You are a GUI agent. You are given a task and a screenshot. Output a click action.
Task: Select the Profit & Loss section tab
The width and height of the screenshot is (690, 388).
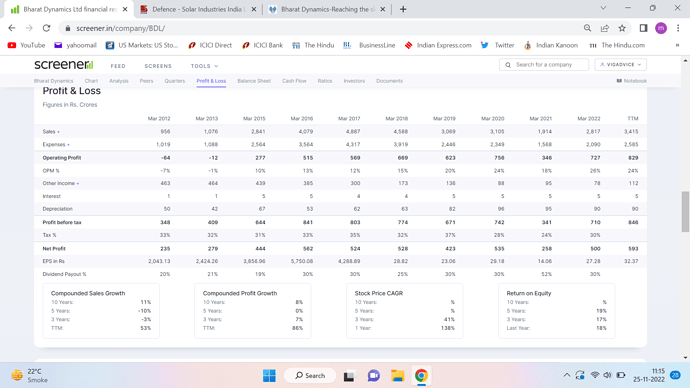click(x=211, y=81)
